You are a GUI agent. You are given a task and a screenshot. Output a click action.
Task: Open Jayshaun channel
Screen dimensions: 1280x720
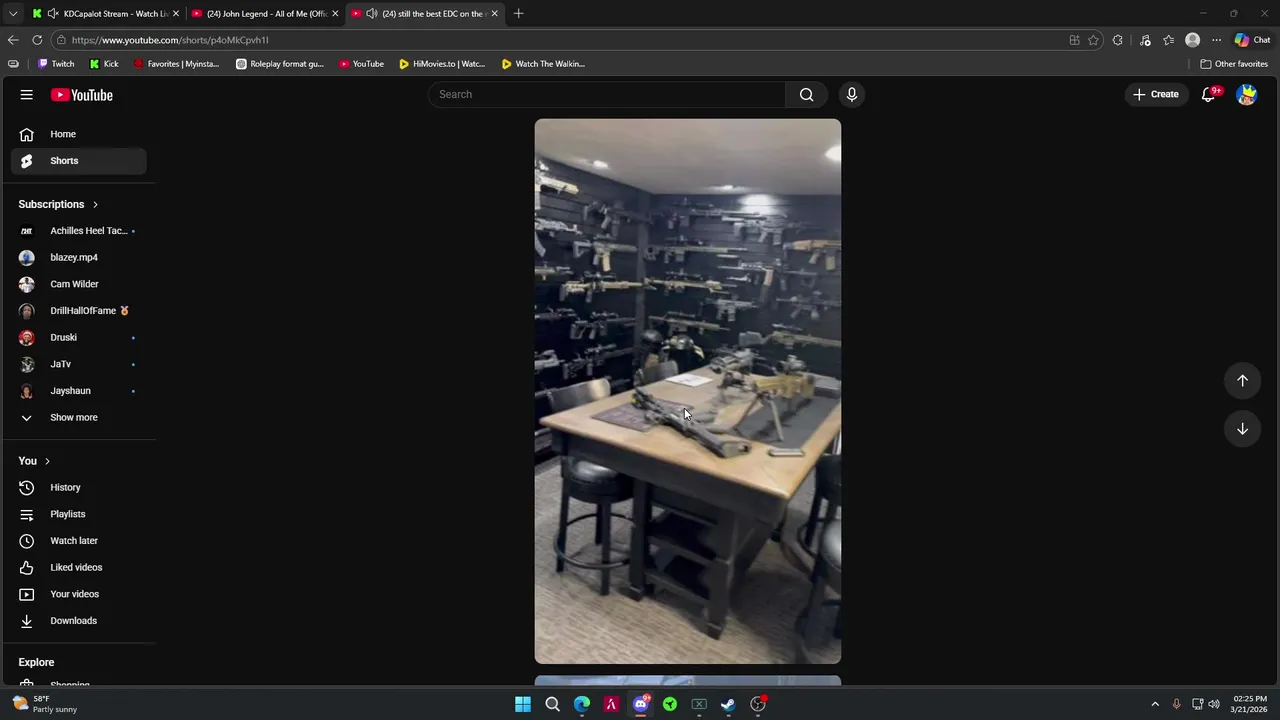pyautogui.click(x=79, y=391)
